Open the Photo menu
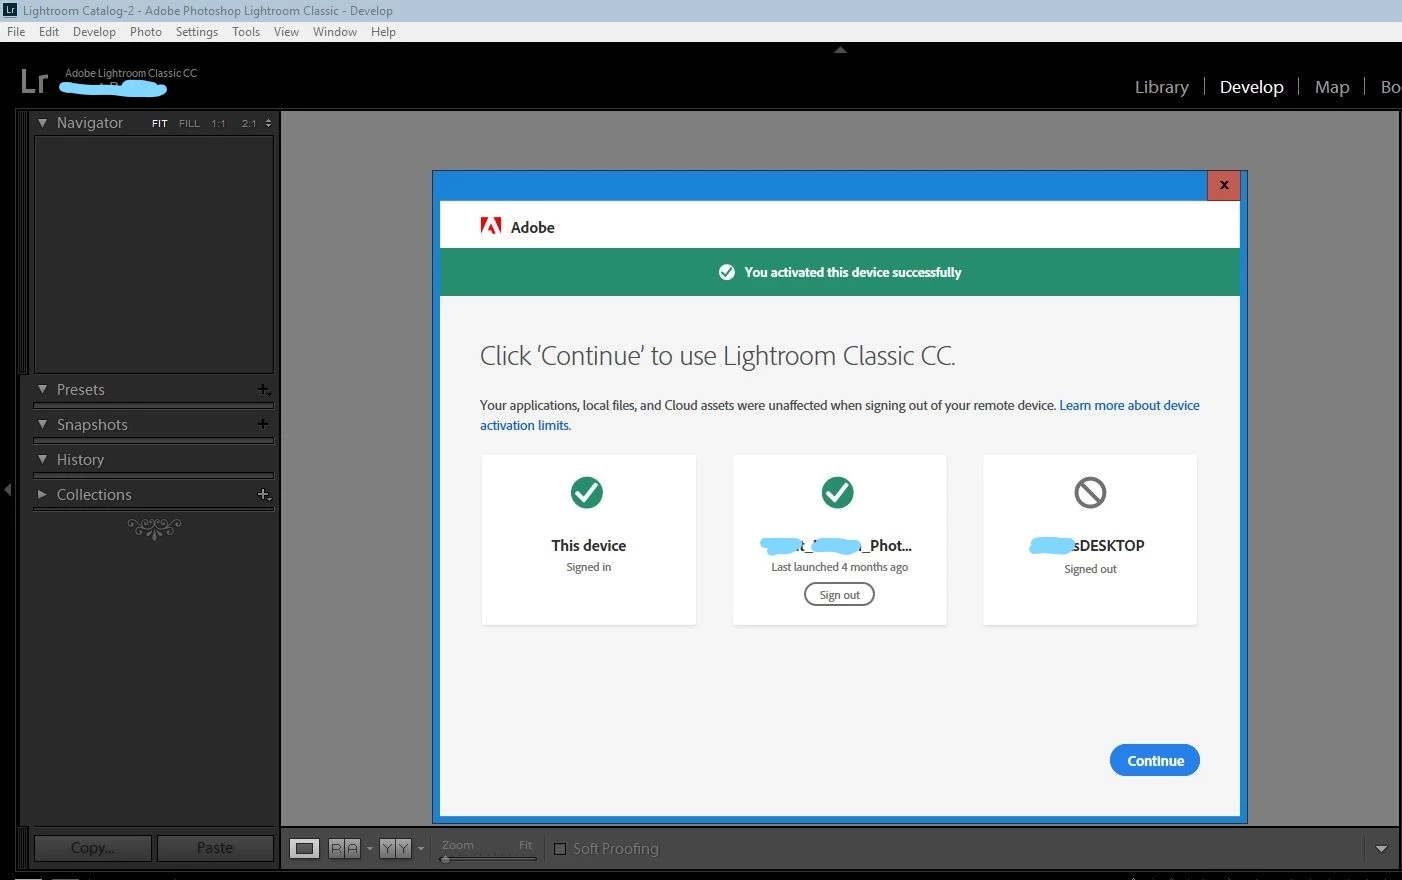 tap(146, 32)
